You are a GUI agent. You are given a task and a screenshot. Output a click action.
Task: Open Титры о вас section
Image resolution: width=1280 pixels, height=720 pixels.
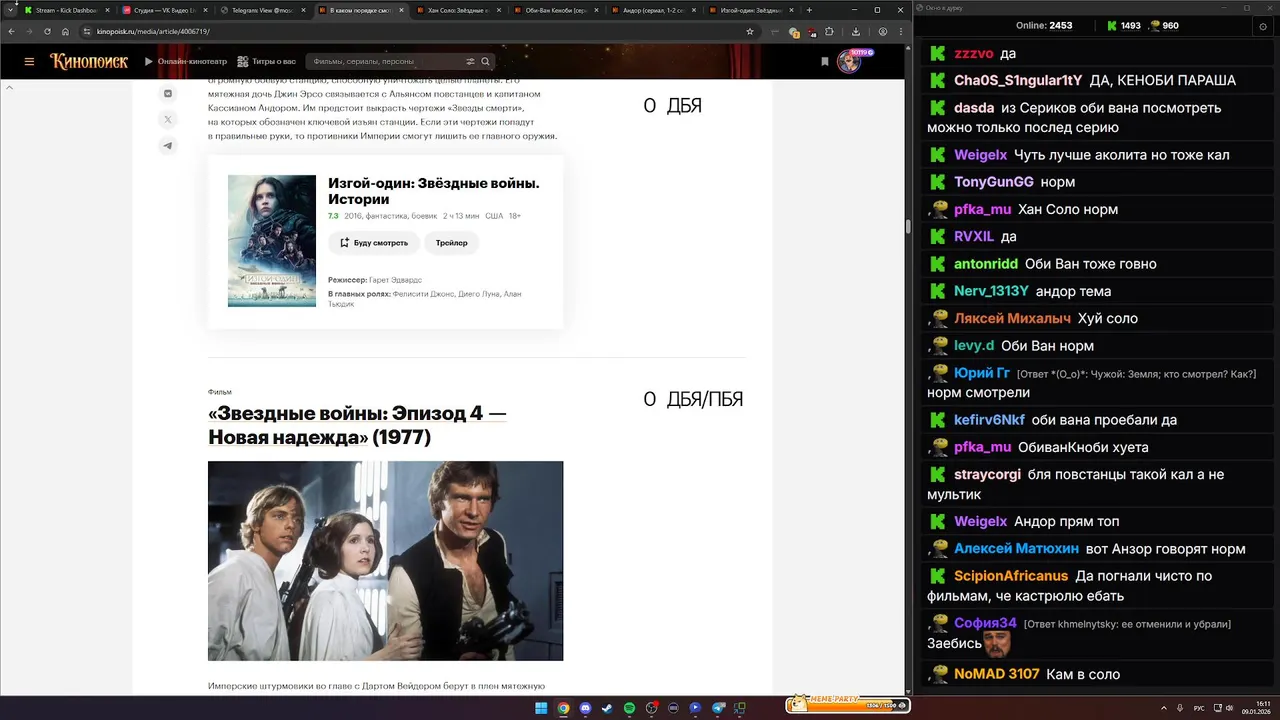point(267,62)
